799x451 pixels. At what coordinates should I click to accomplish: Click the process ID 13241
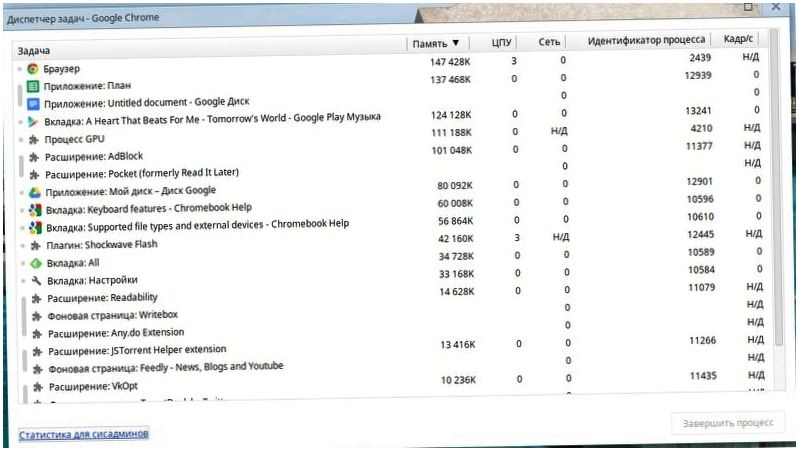[x=699, y=111]
